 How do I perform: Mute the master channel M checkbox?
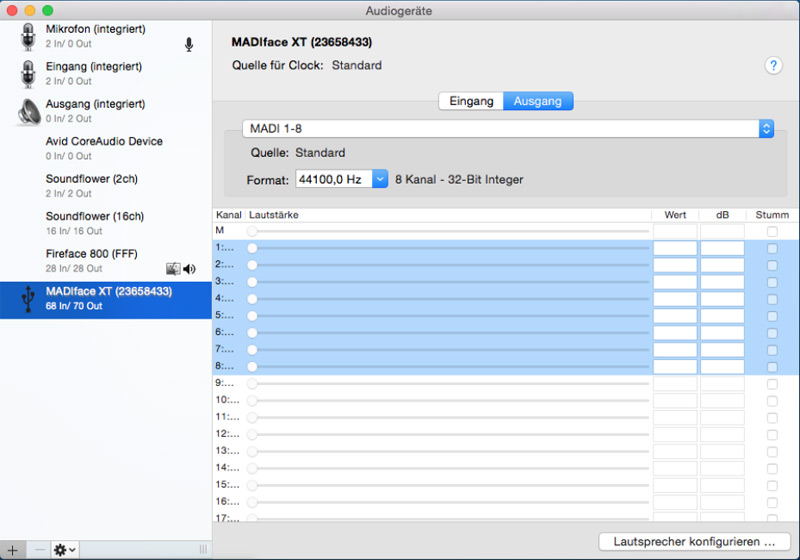[x=771, y=231]
